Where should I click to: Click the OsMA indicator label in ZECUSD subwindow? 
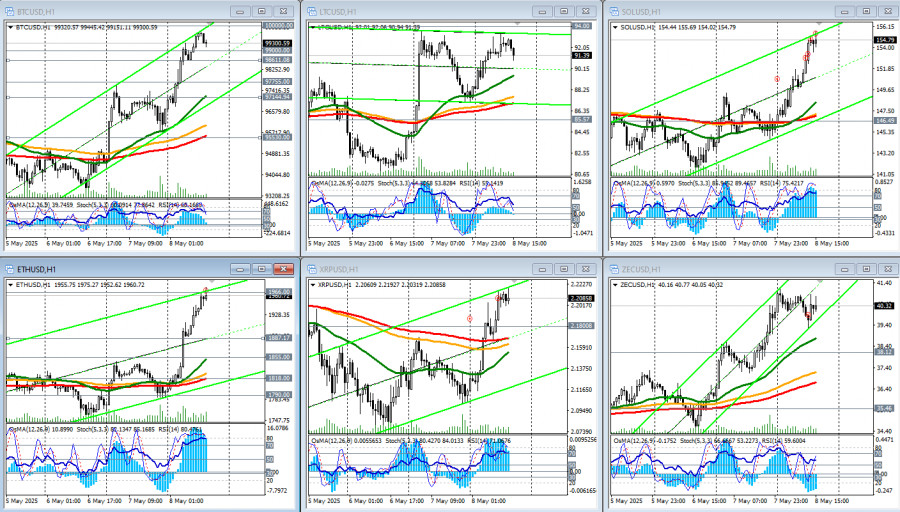point(643,441)
